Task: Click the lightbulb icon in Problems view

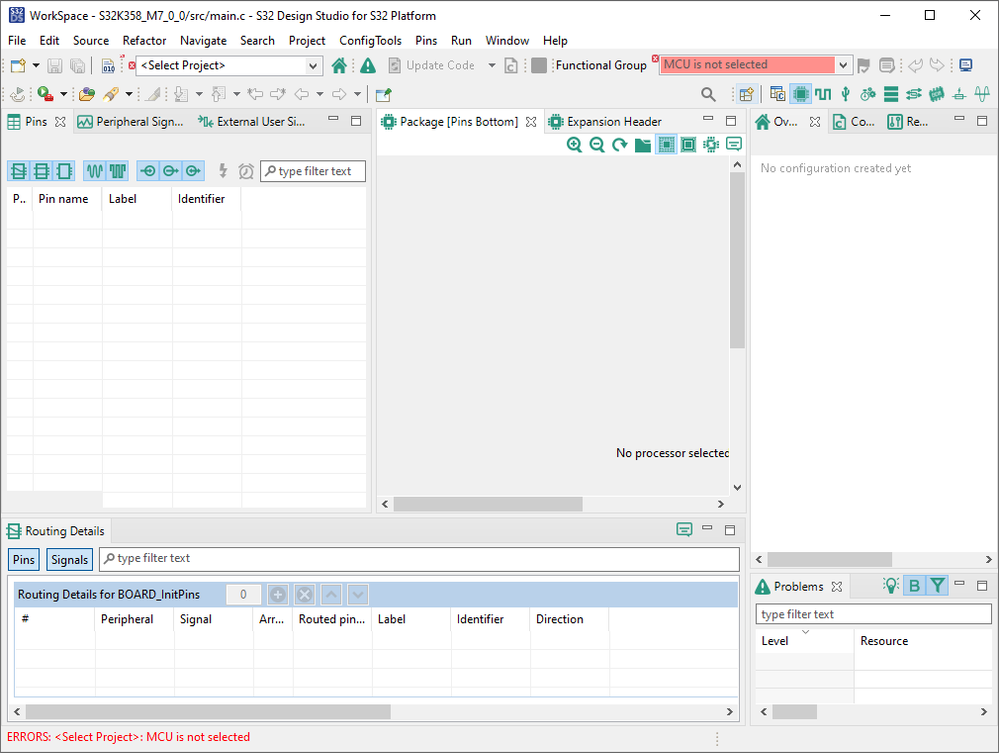Action: tap(891, 585)
